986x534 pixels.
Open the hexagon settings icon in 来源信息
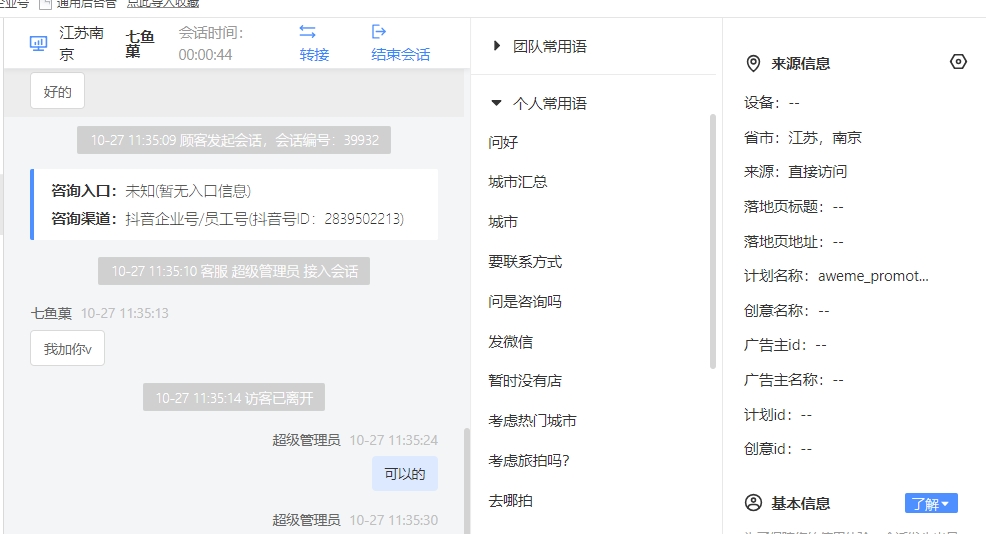[958, 62]
